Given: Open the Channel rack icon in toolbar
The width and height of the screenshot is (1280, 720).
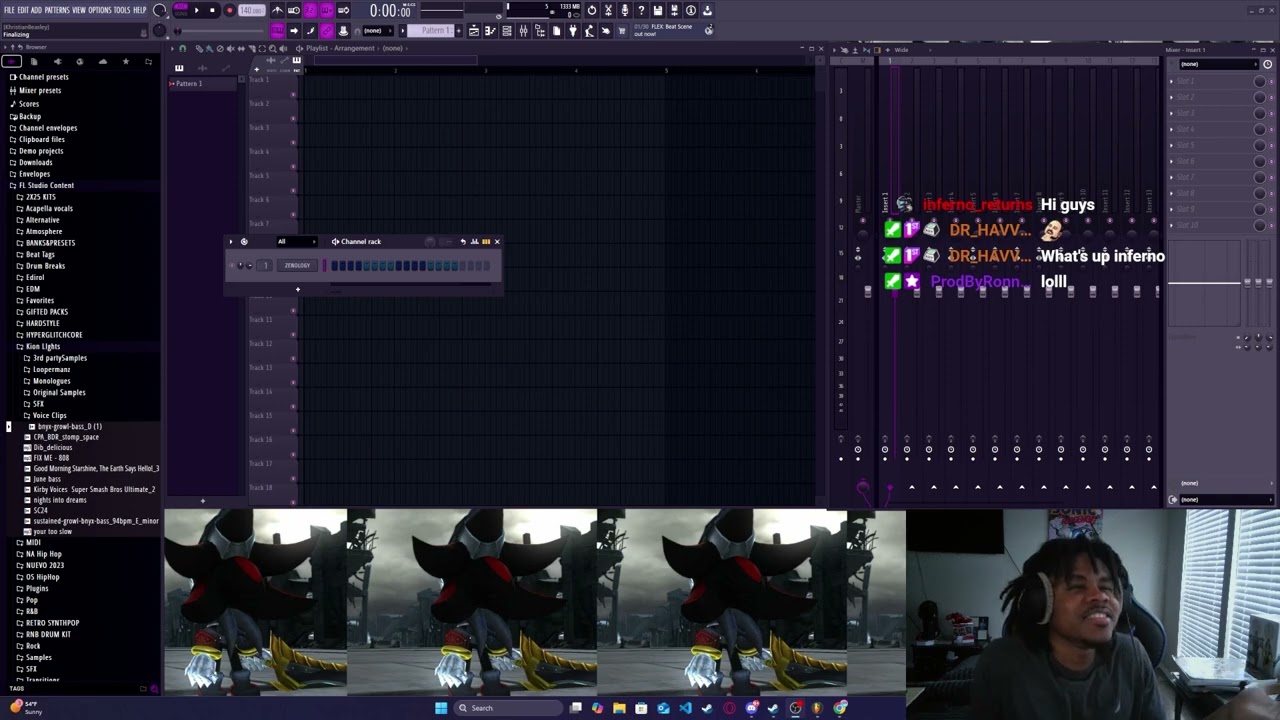Looking at the screenshot, I should 507,31.
